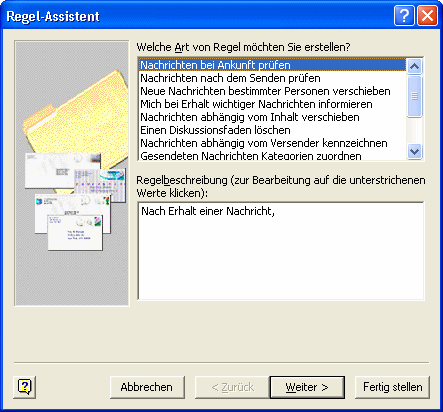Click the empty scrollbar track below thumb
The image size is (443, 412).
click(414, 131)
